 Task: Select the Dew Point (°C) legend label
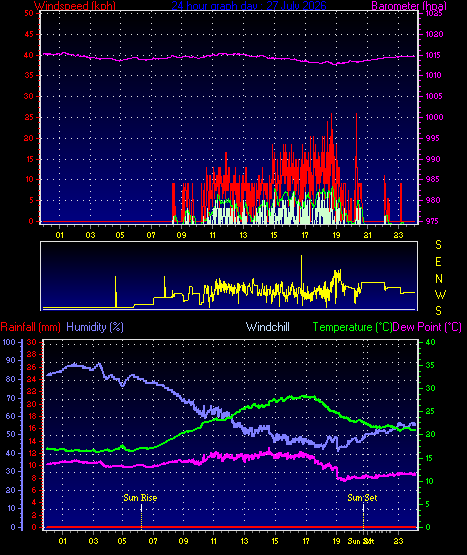pyautogui.click(x=427, y=327)
